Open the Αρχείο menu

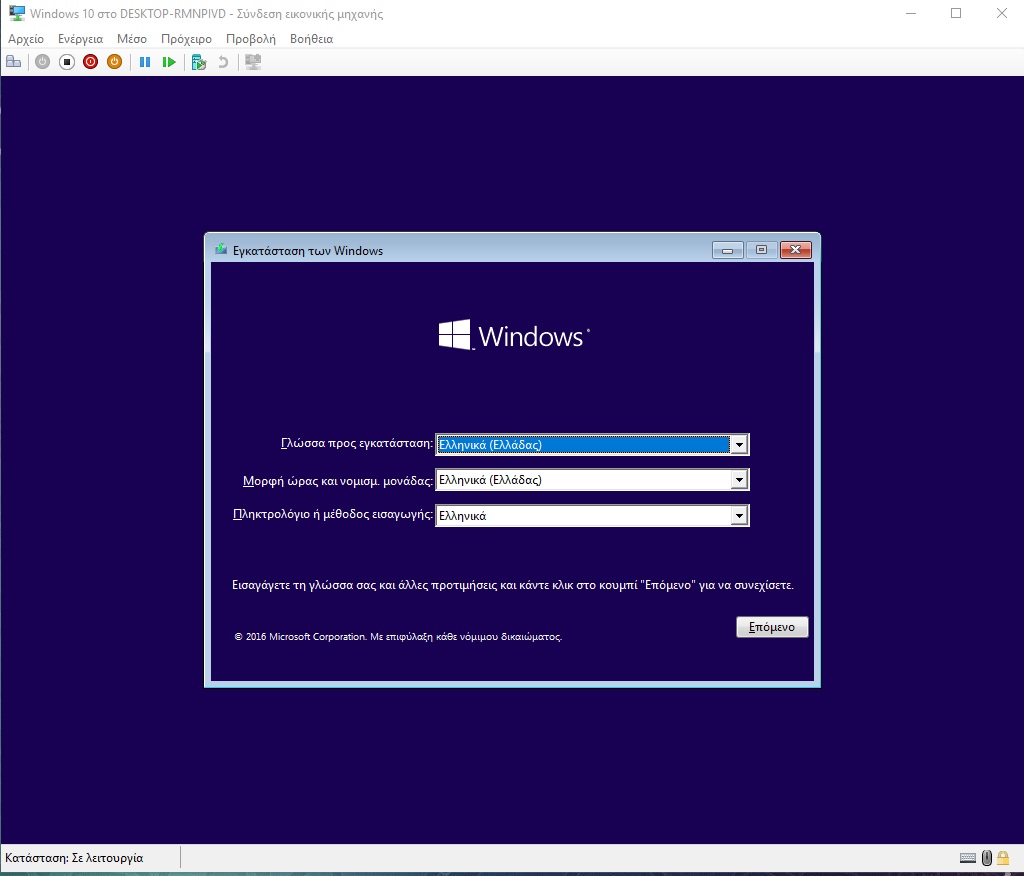(26, 39)
